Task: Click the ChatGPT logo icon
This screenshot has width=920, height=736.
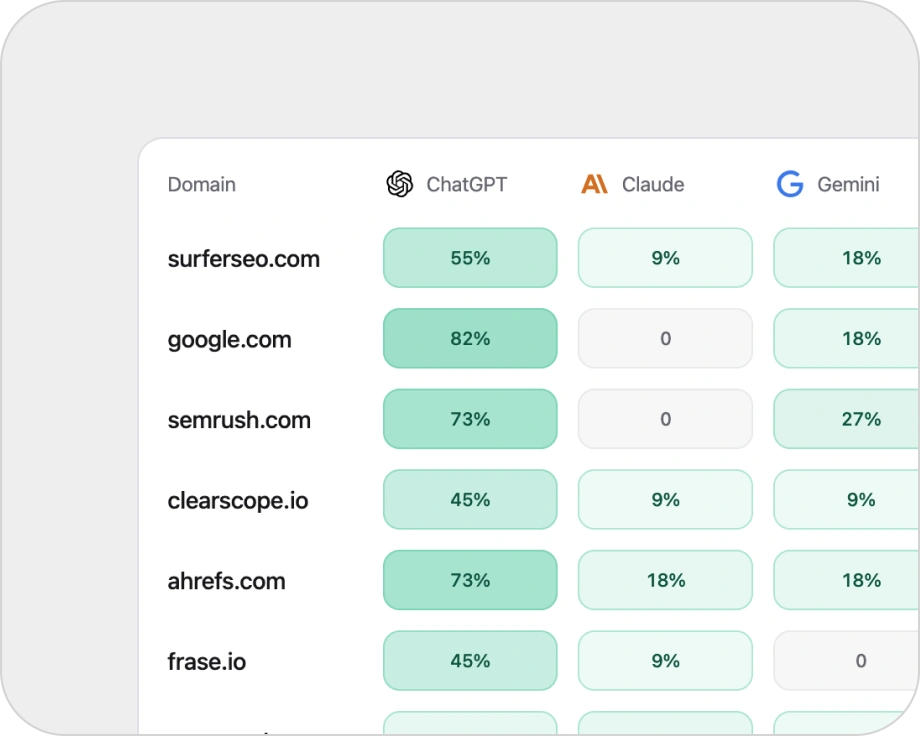Action: pyautogui.click(x=400, y=184)
